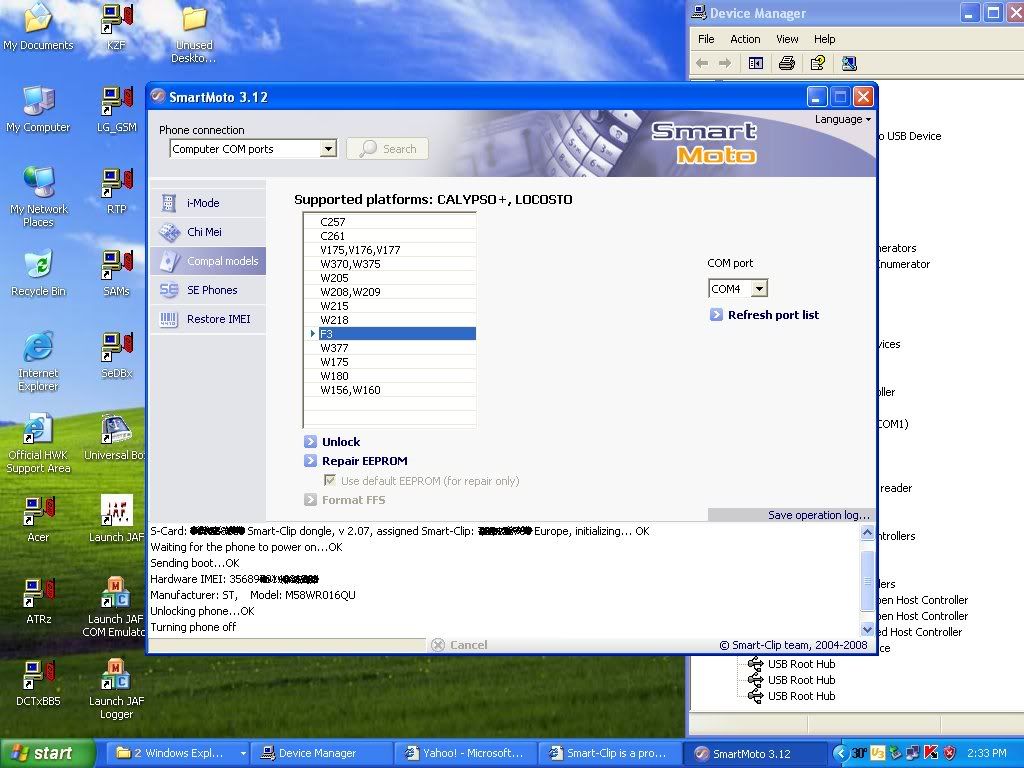Switch to the Chi Mei section
1024x768 pixels.
point(208,232)
